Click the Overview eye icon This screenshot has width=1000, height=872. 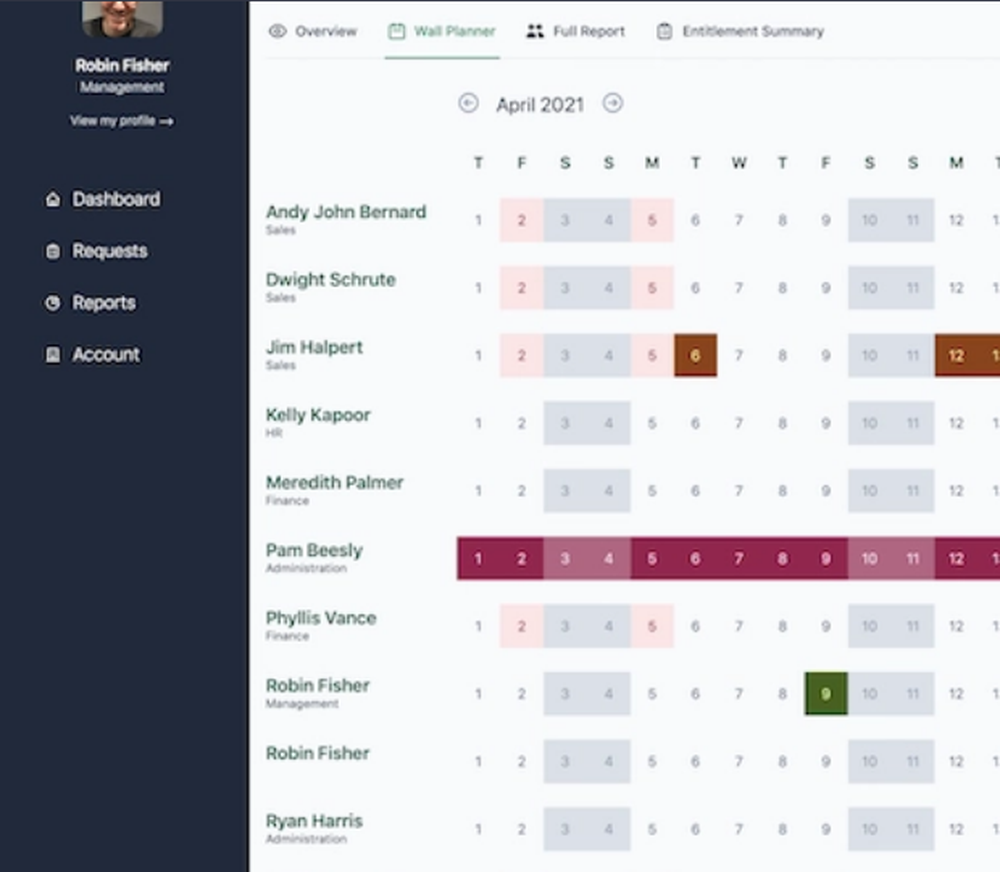coord(277,31)
